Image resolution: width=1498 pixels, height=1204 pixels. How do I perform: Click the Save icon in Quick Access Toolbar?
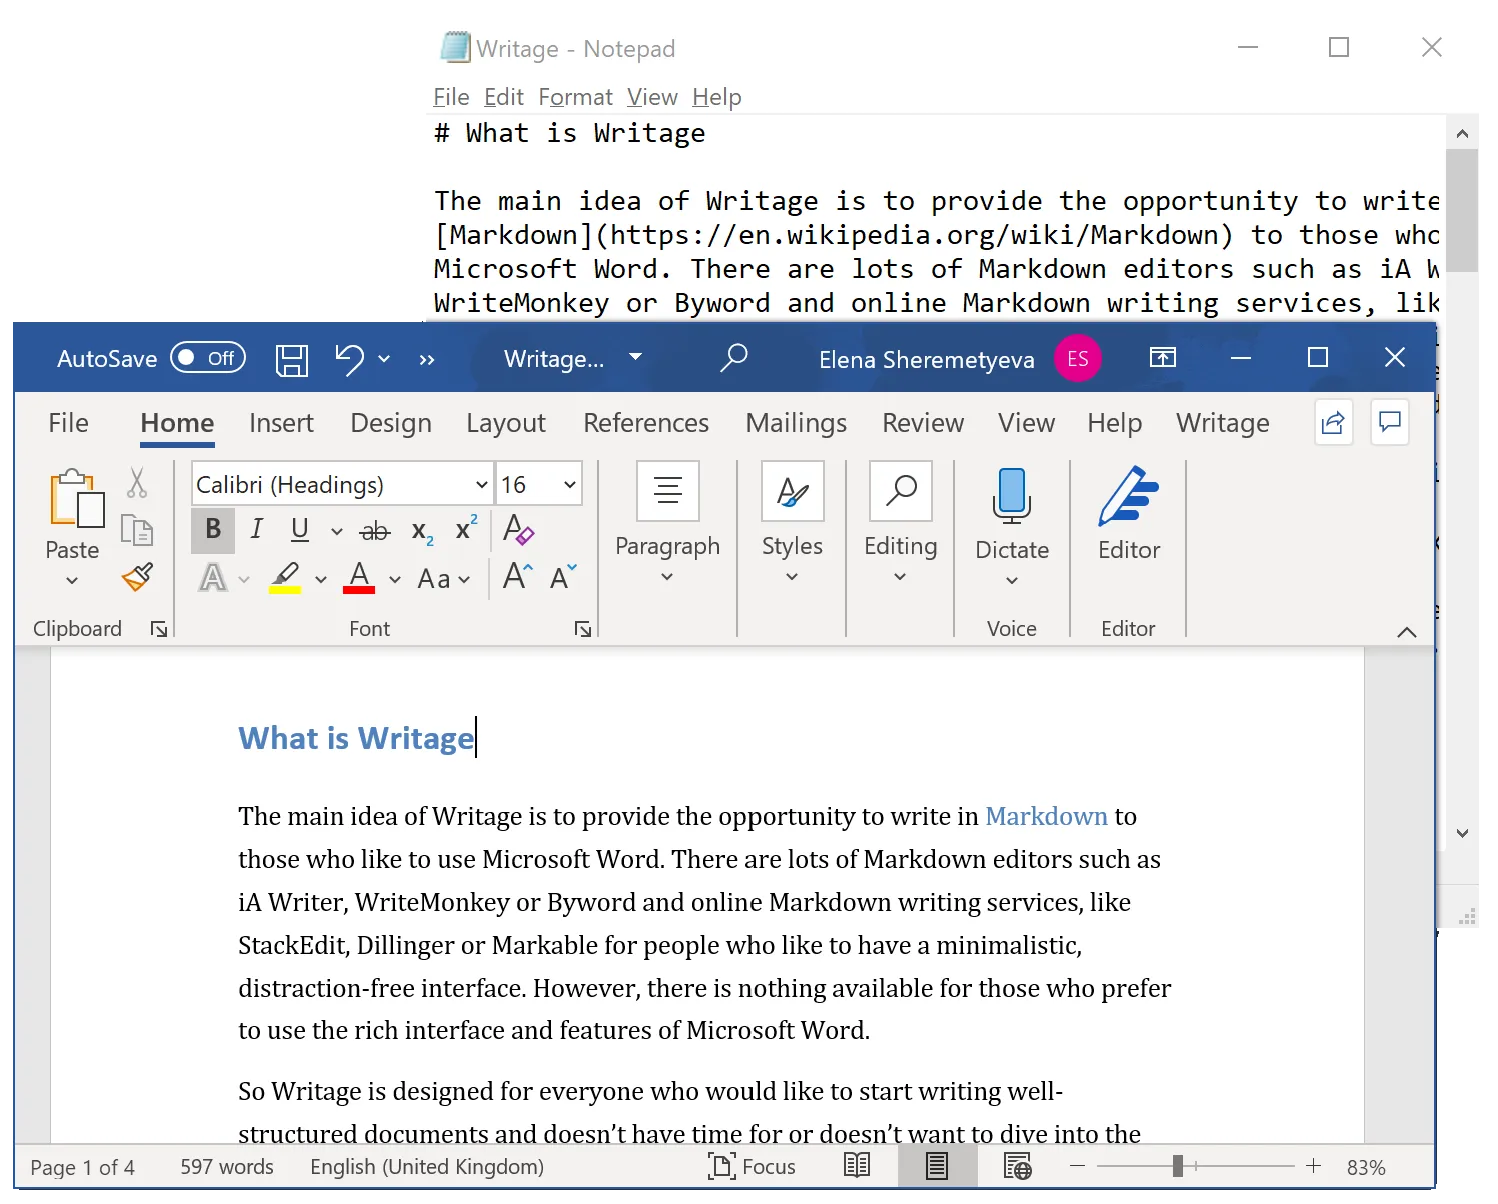292,358
